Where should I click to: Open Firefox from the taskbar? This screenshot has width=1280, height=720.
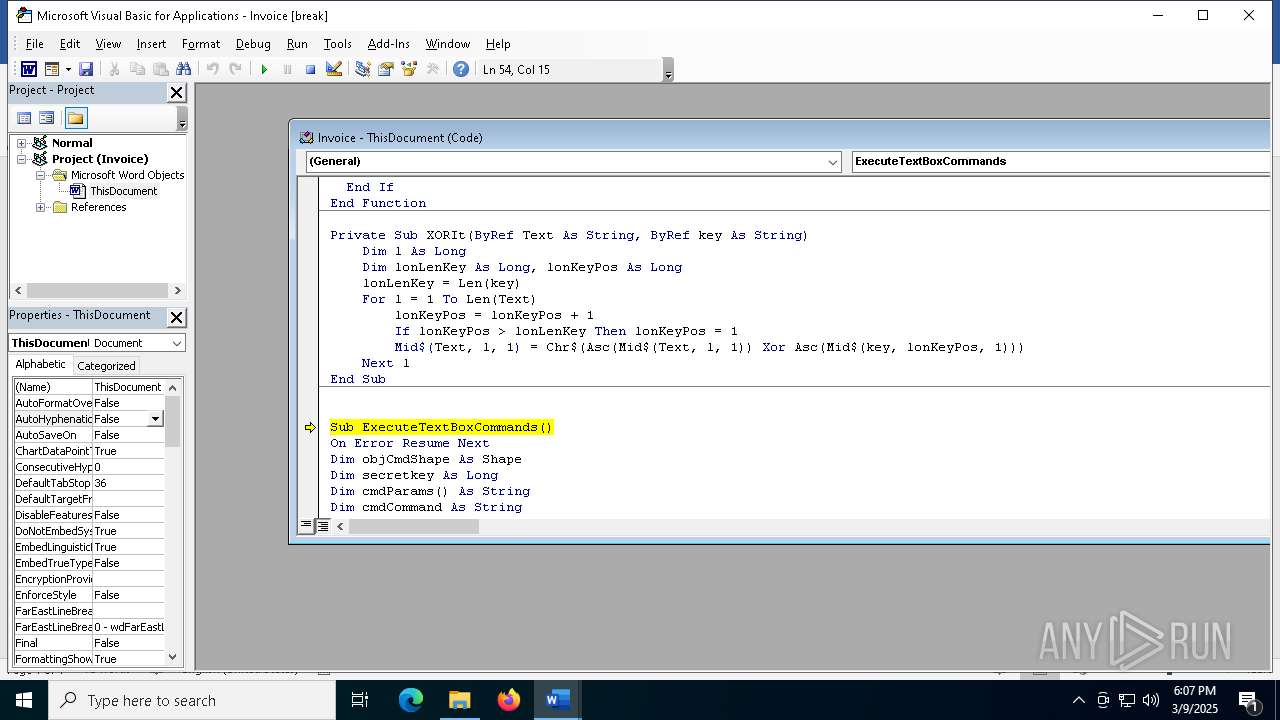tap(509, 700)
